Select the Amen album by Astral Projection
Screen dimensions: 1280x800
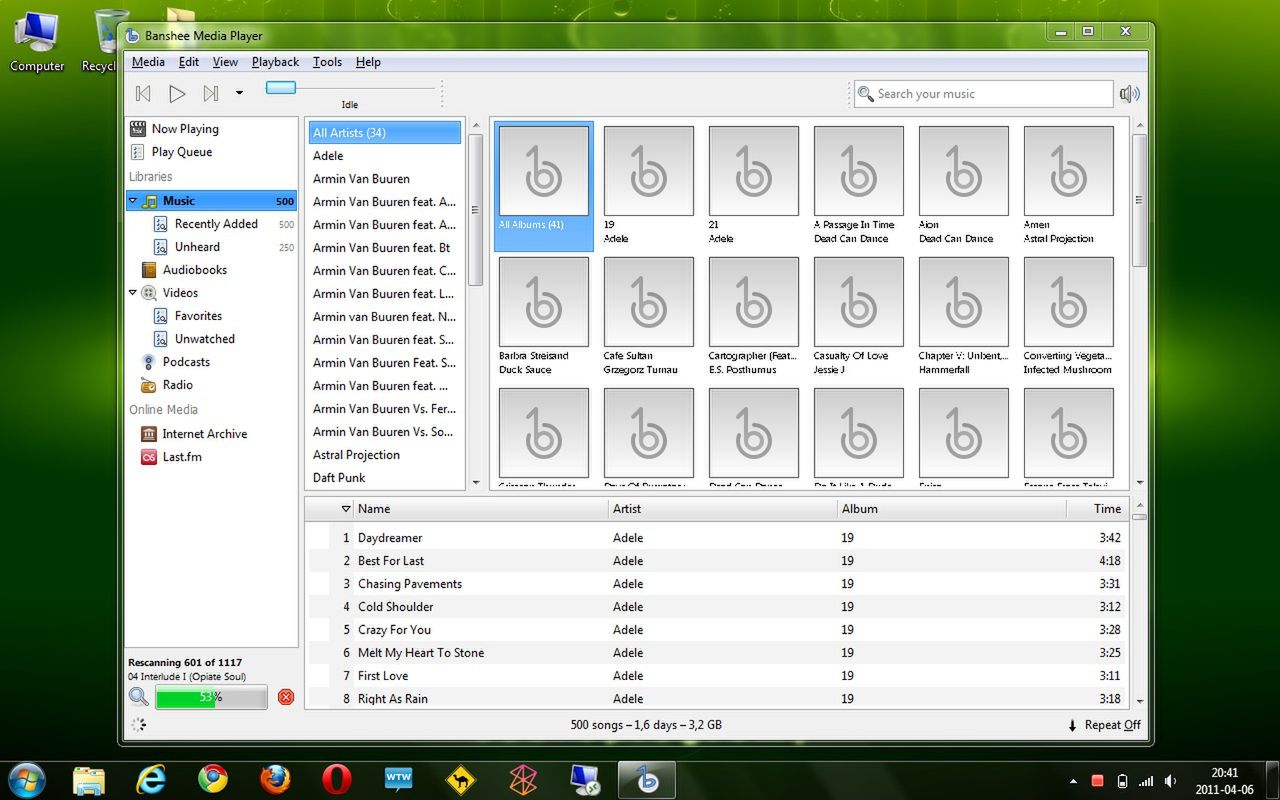[x=1069, y=185]
